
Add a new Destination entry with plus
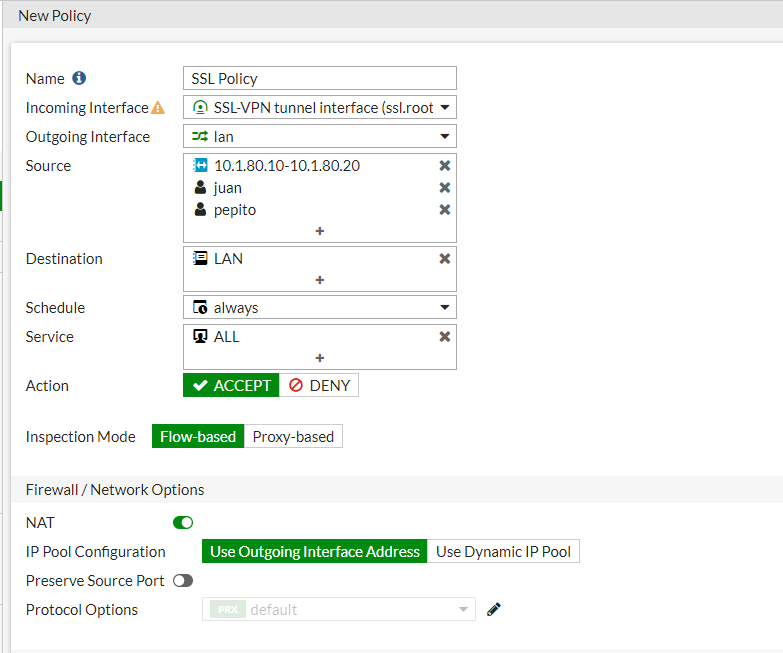pyautogui.click(x=320, y=280)
